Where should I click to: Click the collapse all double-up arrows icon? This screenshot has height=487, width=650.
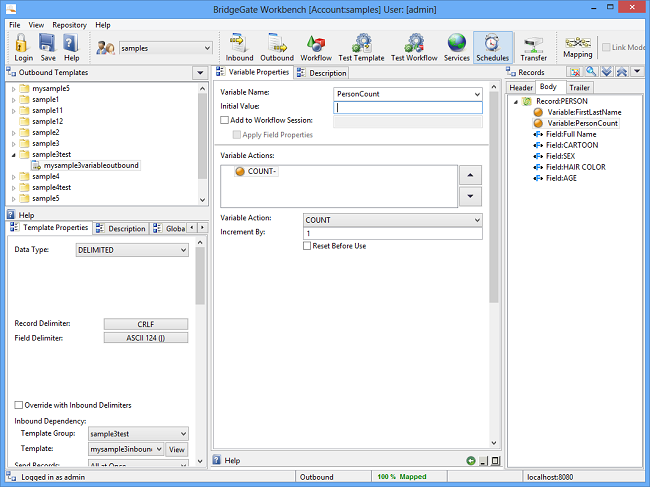(621, 72)
